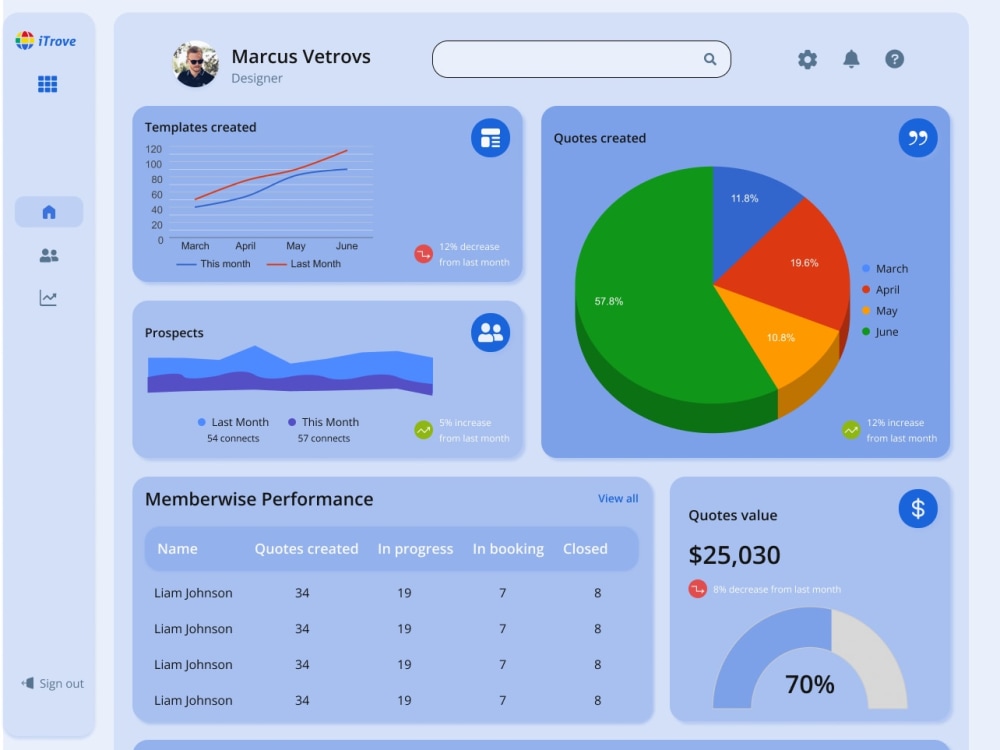The height and width of the screenshot is (750, 1000).
Task: Click the Templates created card icon
Action: (x=490, y=138)
